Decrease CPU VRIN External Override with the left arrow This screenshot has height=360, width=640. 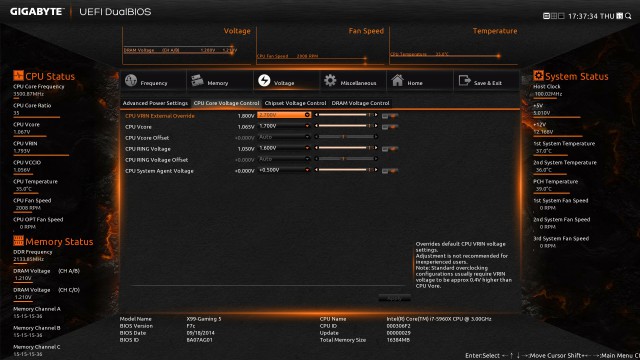coord(316,115)
